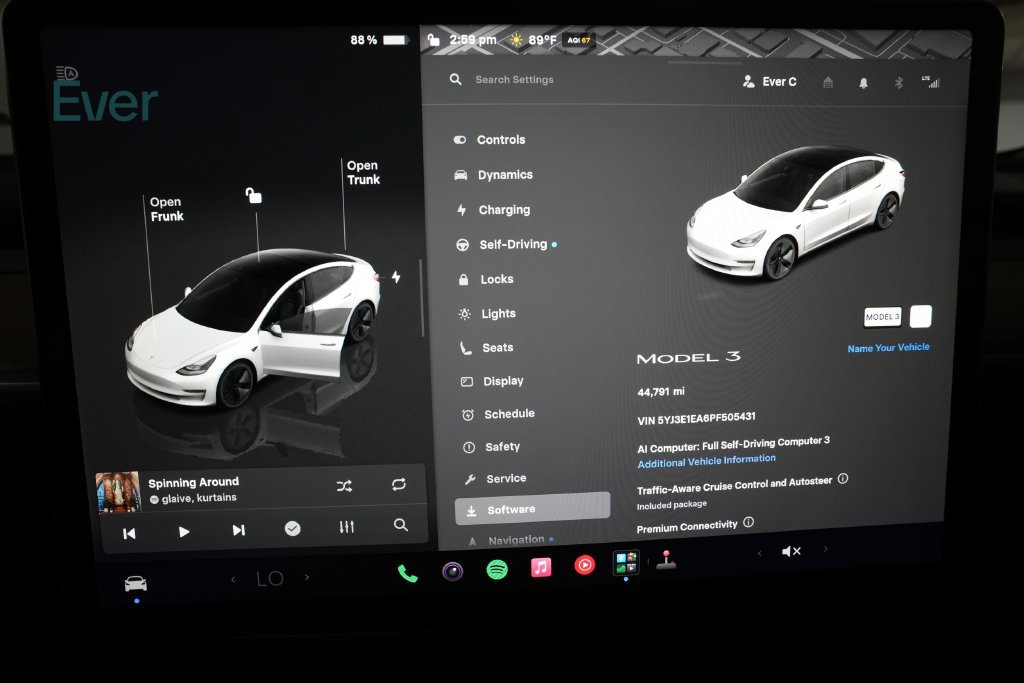Tap Open Trunk label

363,172
